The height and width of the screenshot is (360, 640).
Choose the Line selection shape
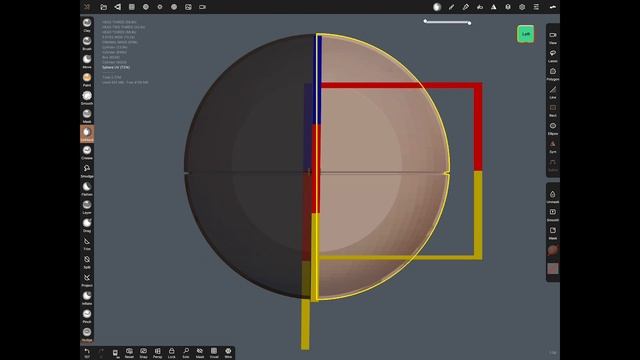[553, 92]
